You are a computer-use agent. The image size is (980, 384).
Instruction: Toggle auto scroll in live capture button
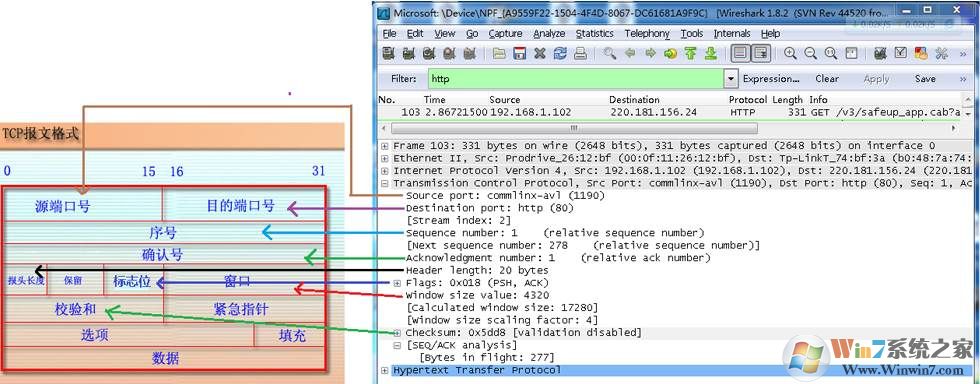coord(761,54)
